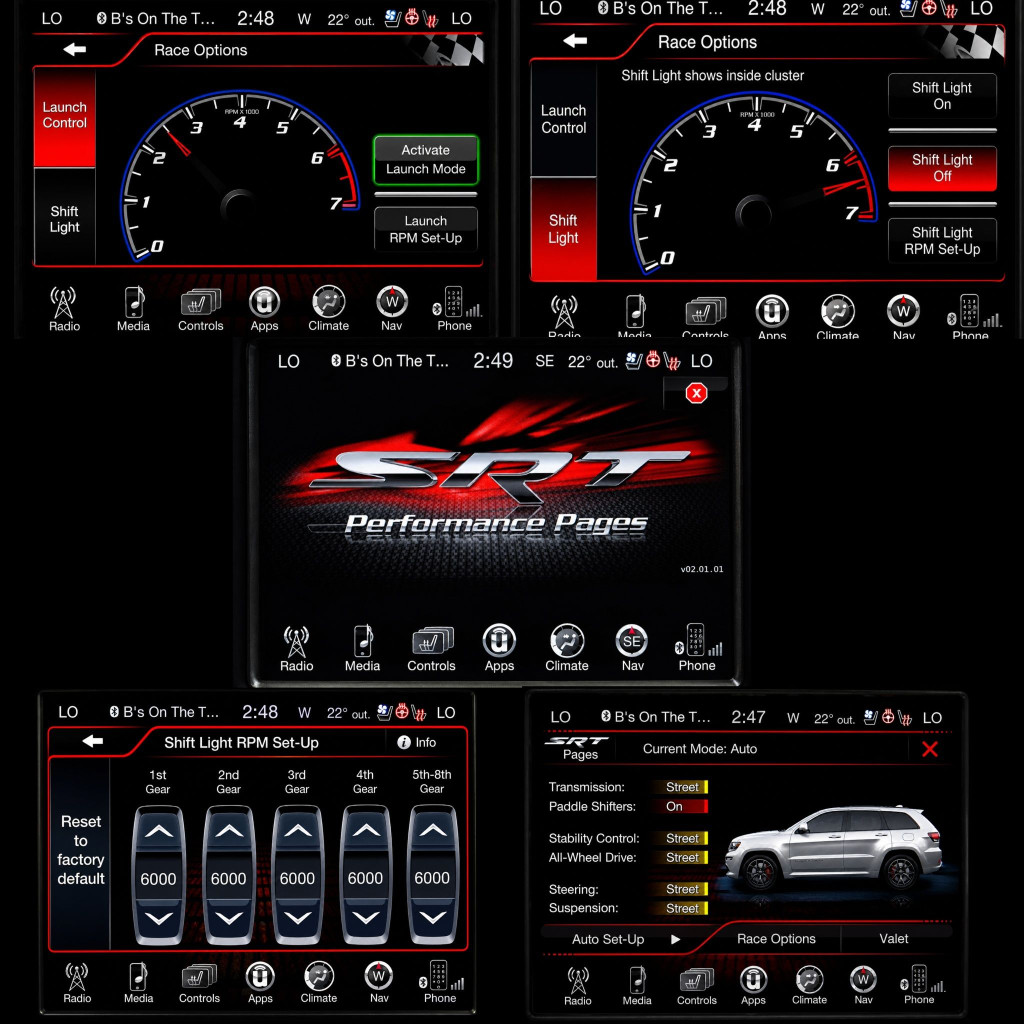Viewport: 1024px width, 1024px height.
Task: Open Radio on RPM Set-Up screen
Action: pyautogui.click(x=77, y=983)
